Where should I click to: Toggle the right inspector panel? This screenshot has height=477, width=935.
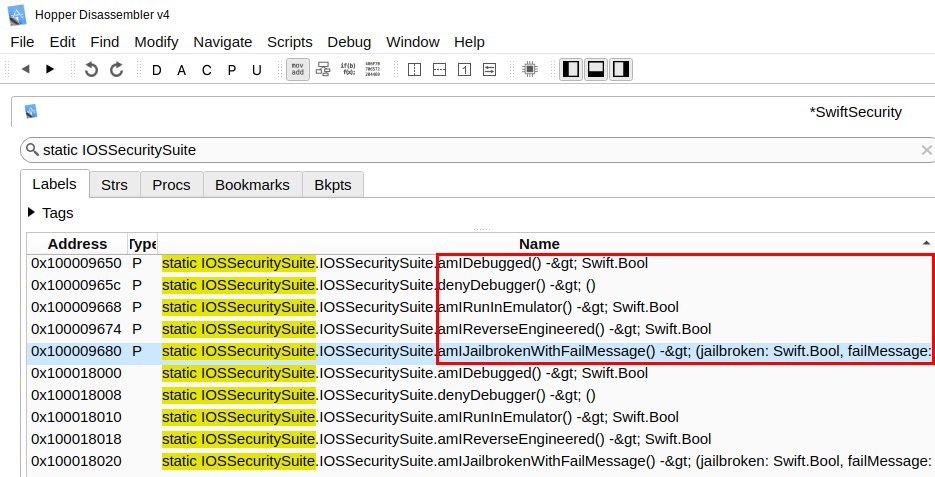tap(621, 69)
